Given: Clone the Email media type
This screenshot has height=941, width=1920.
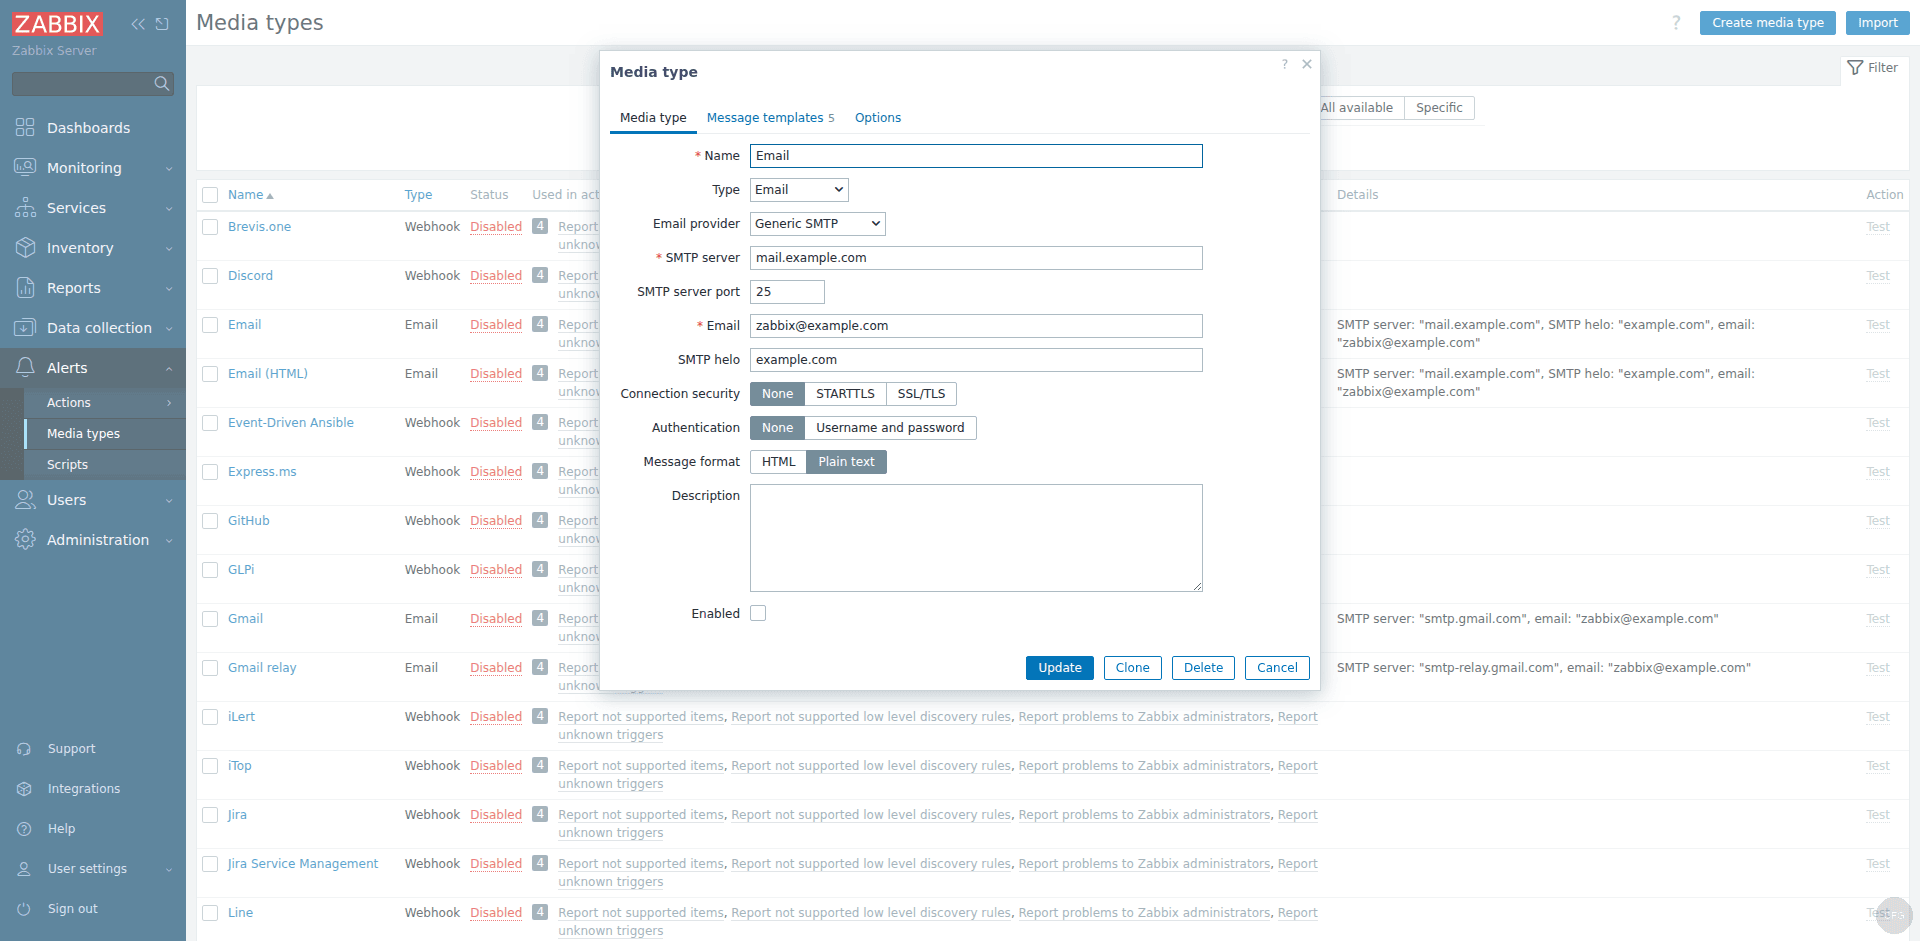Looking at the screenshot, I should point(1132,667).
